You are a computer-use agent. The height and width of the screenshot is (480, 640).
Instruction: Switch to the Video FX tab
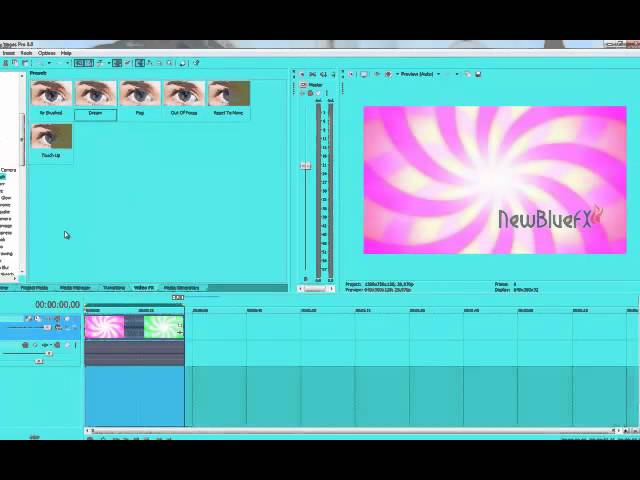click(x=144, y=288)
